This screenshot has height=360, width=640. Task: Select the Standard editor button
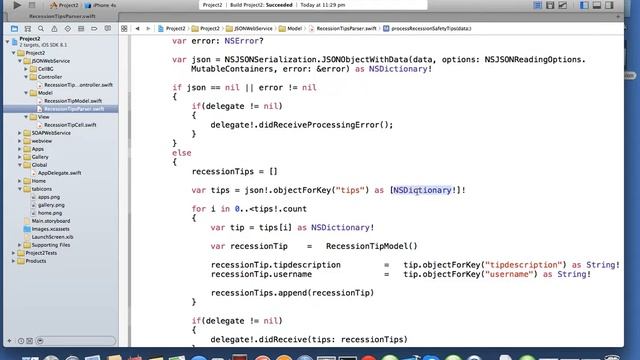(538, 5)
